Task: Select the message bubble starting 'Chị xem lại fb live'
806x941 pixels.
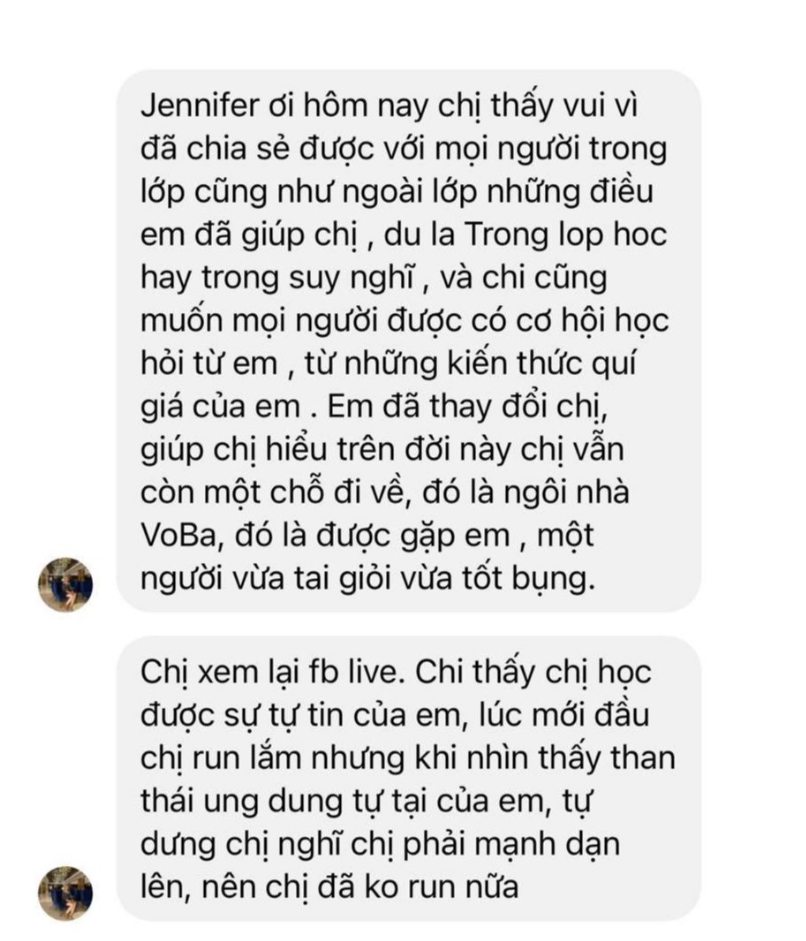Action: coord(409,778)
